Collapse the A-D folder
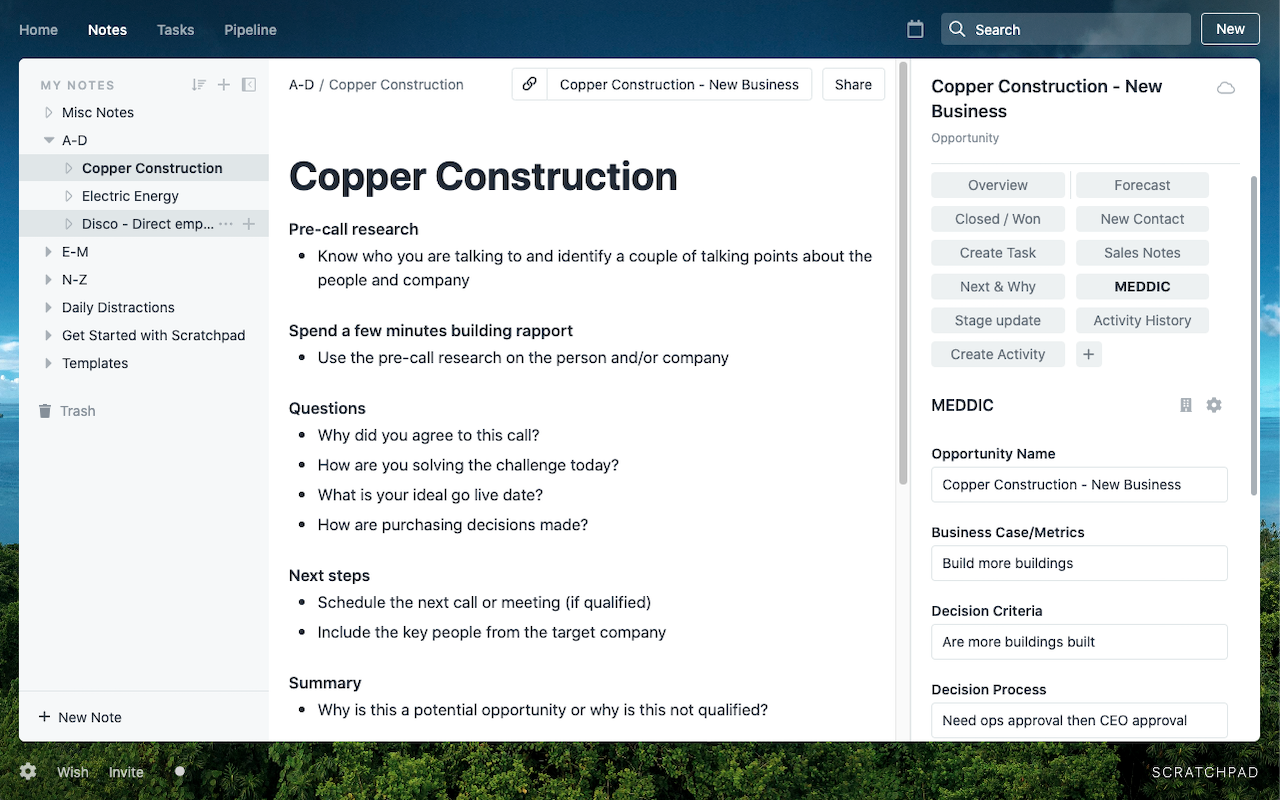This screenshot has width=1280, height=800. (48, 141)
